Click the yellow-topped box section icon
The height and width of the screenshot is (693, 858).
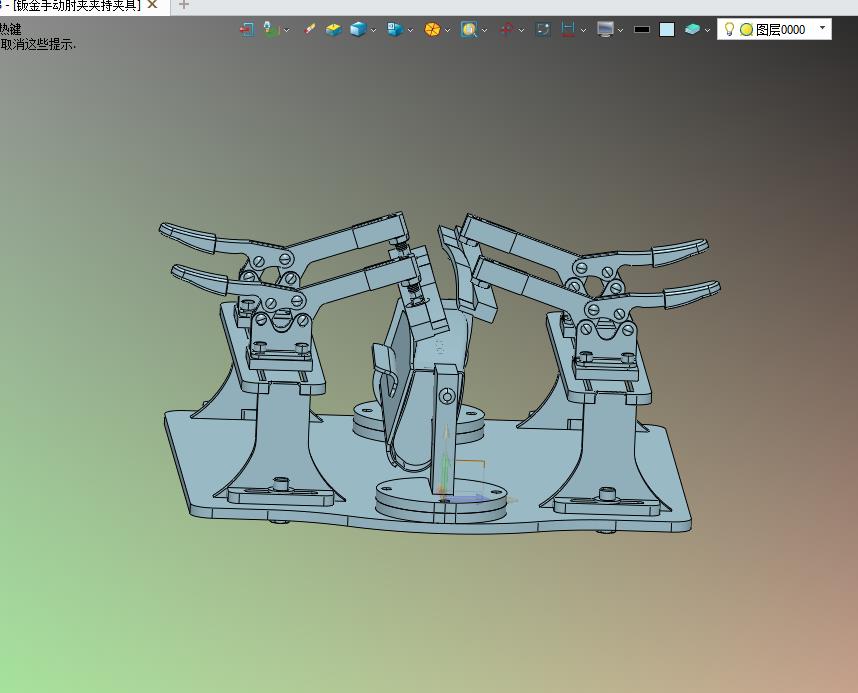[x=333, y=29]
